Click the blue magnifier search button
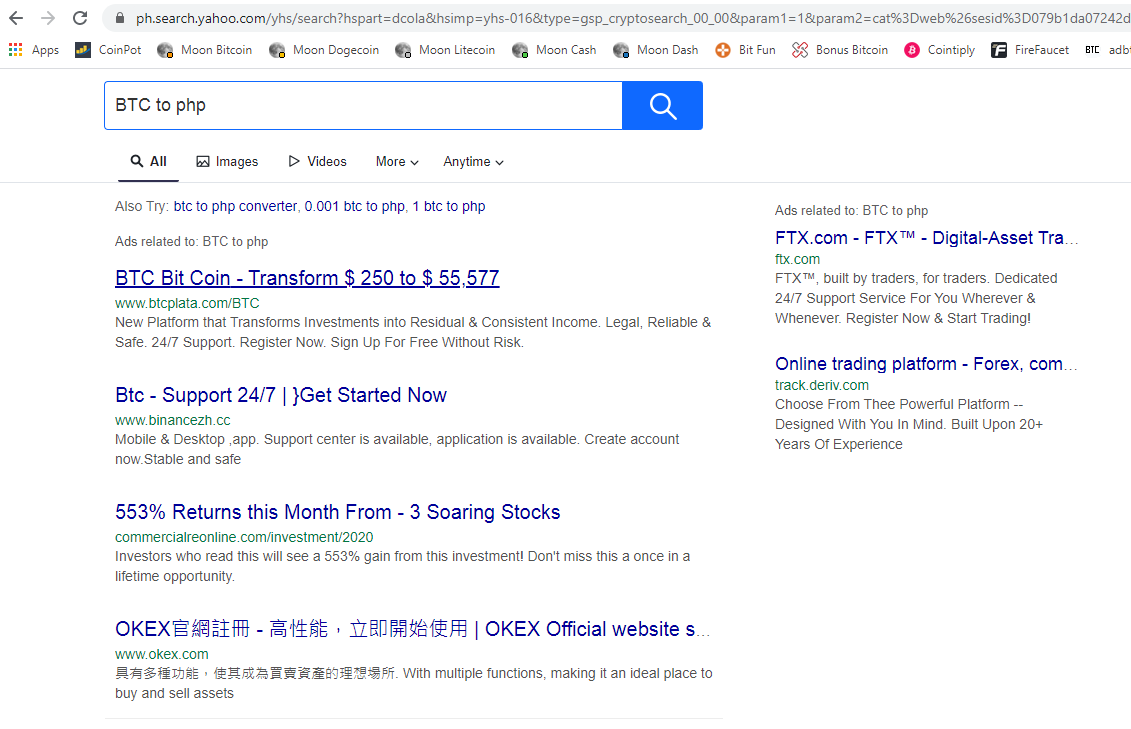This screenshot has width=1131, height=729. point(662,105)
